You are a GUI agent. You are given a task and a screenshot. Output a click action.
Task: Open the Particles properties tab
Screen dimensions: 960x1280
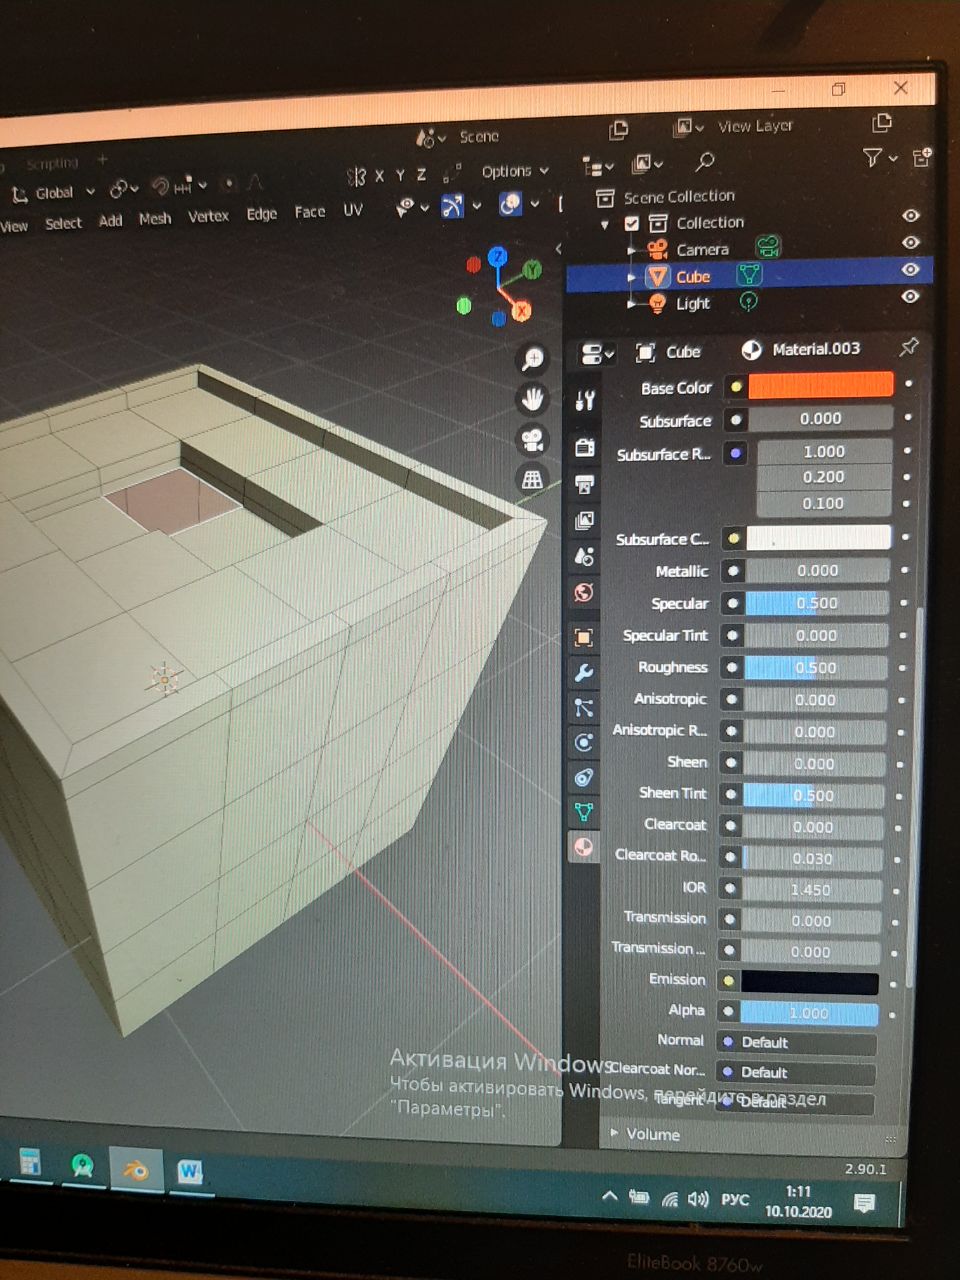(x=584, y=708)
